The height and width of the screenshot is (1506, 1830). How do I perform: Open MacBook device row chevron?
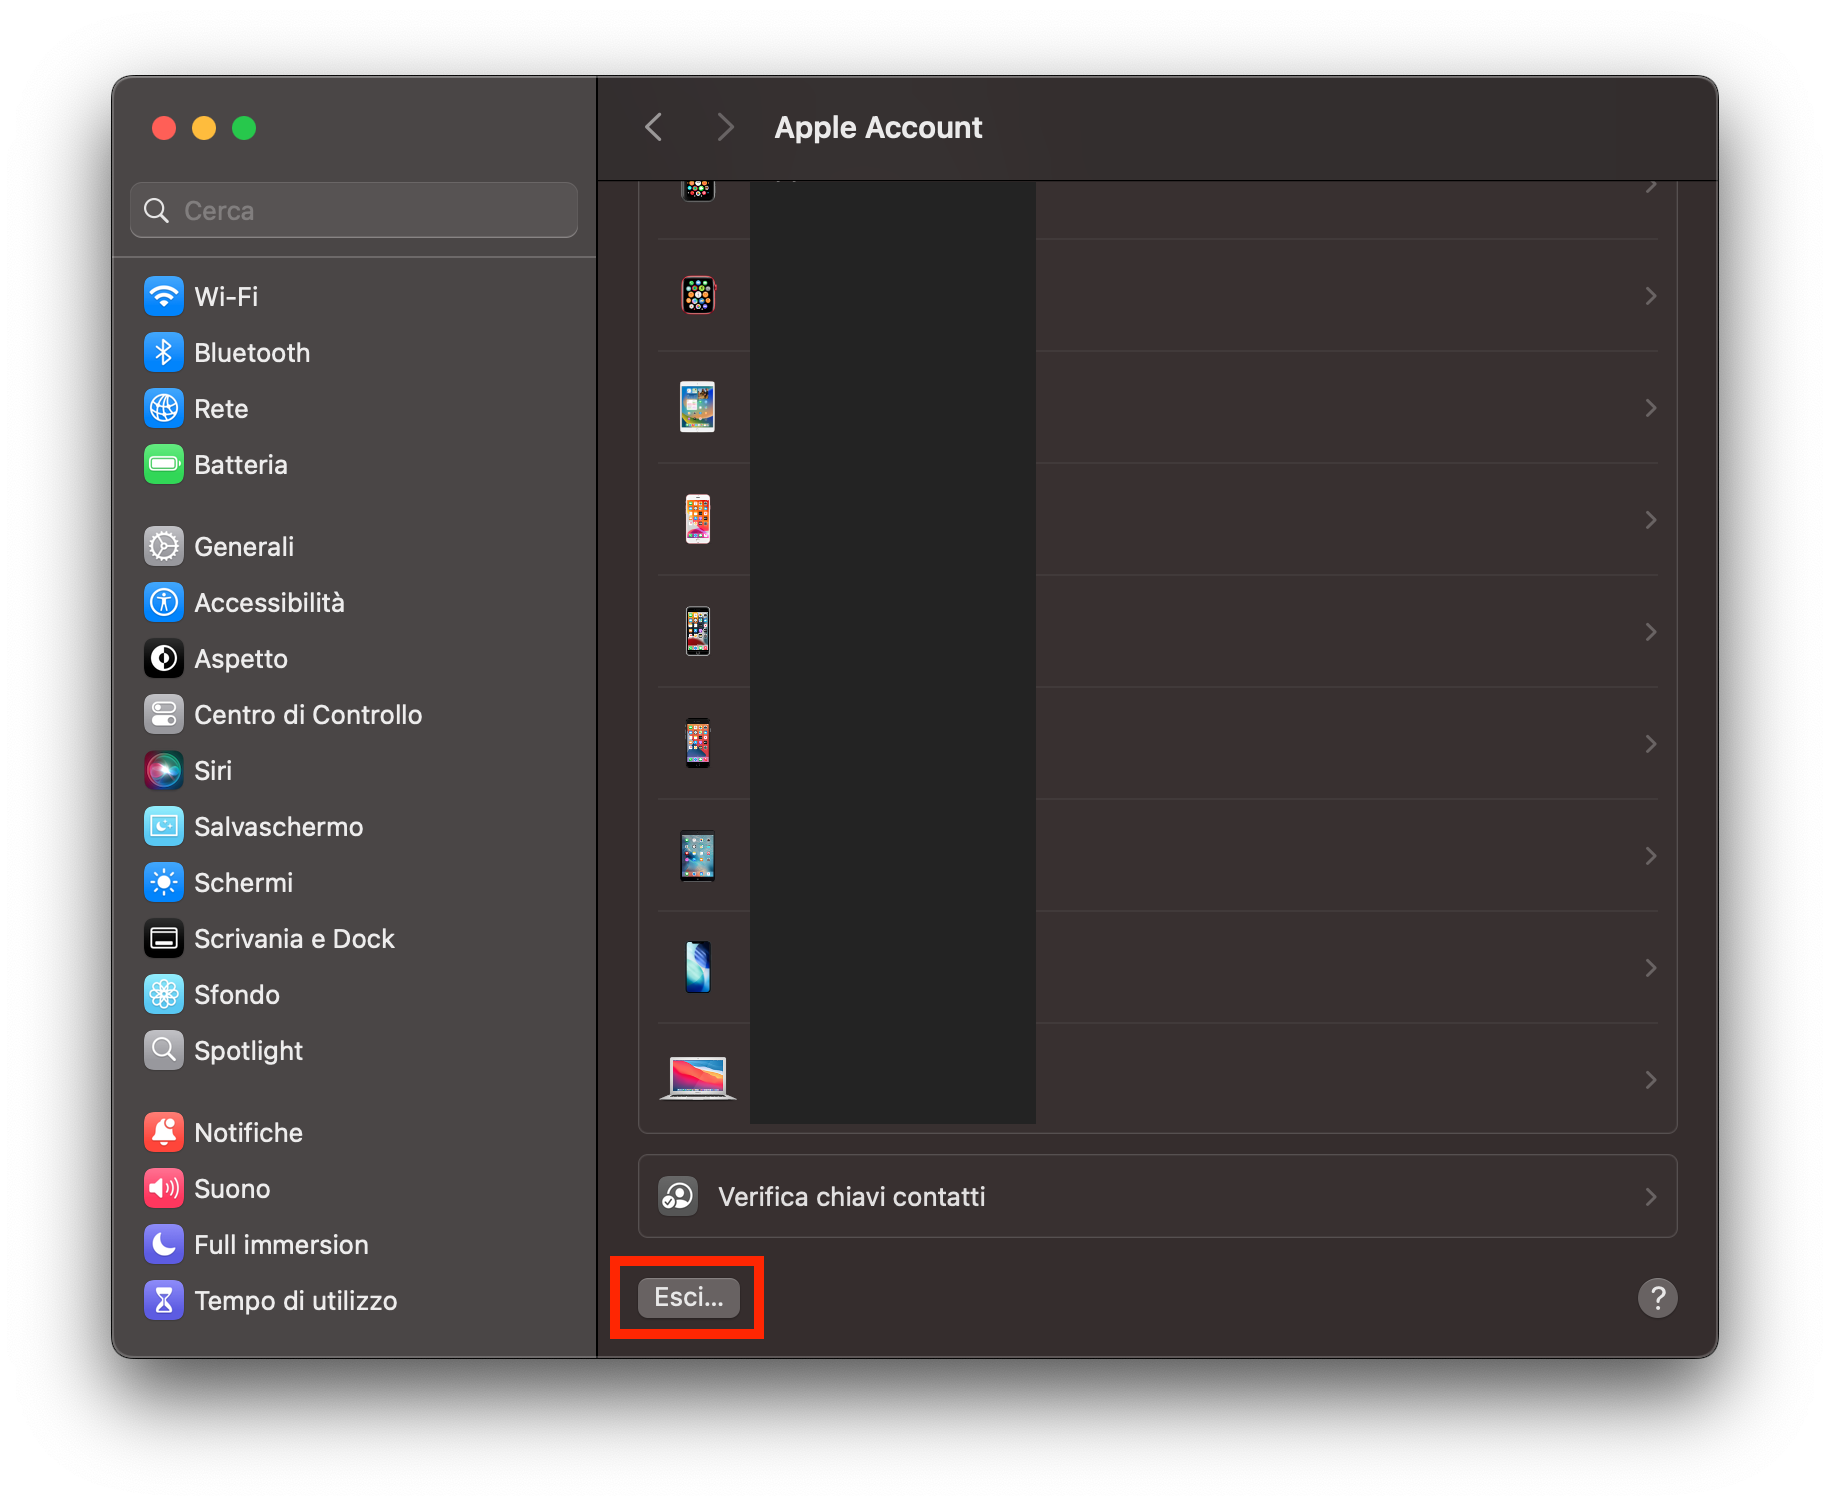pyautogui.click(x=1651, y=1080)
